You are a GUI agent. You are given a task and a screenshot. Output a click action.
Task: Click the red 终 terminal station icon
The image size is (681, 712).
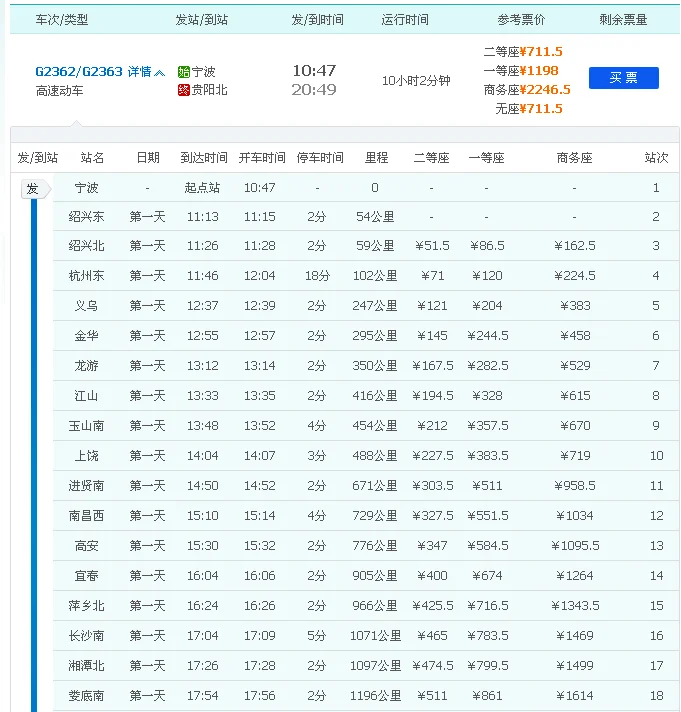[183, 90]
